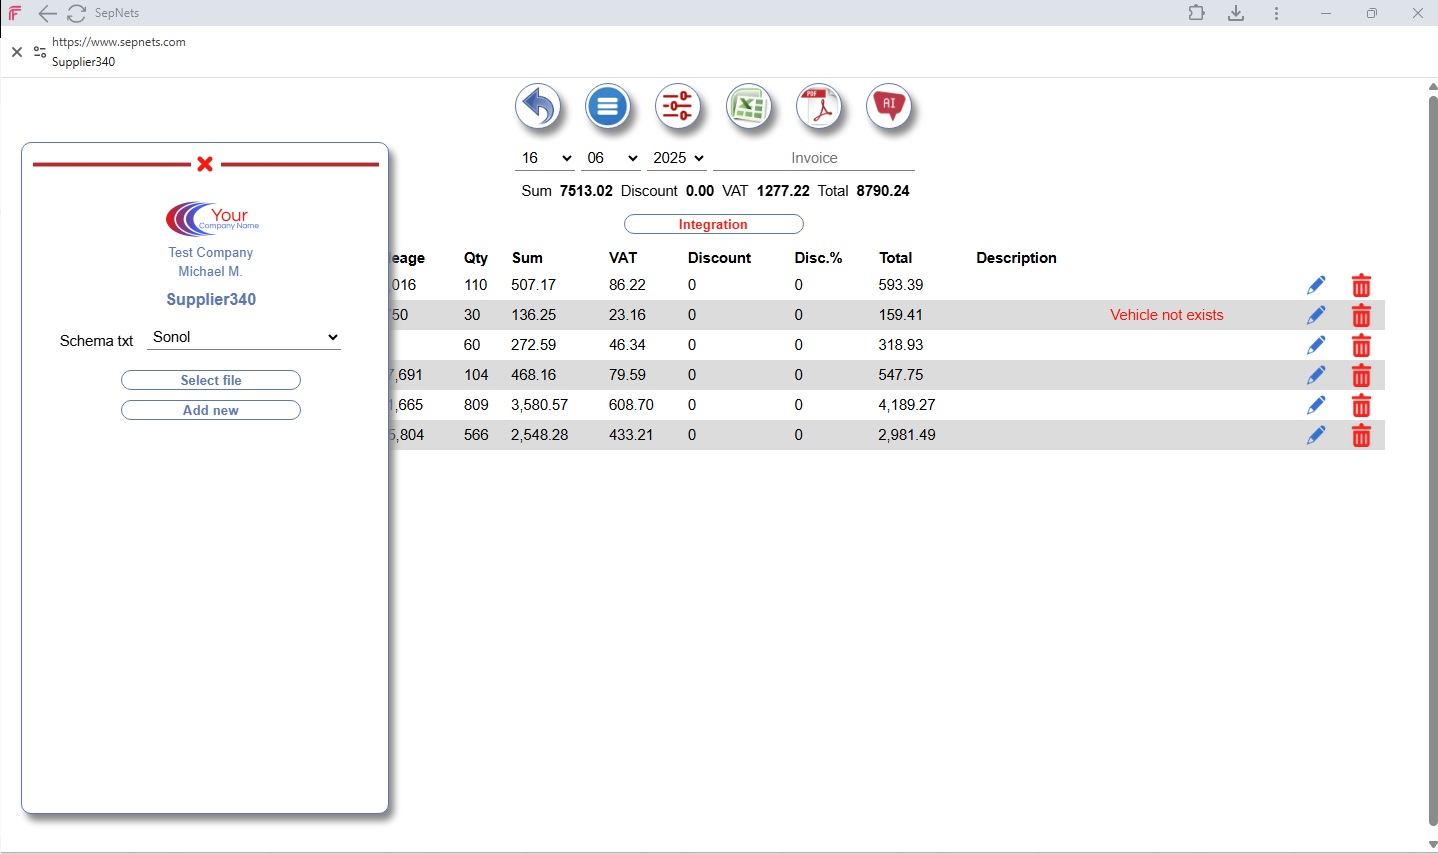
Task: Delete the row with total 318.93
Action: [1361, 346]
